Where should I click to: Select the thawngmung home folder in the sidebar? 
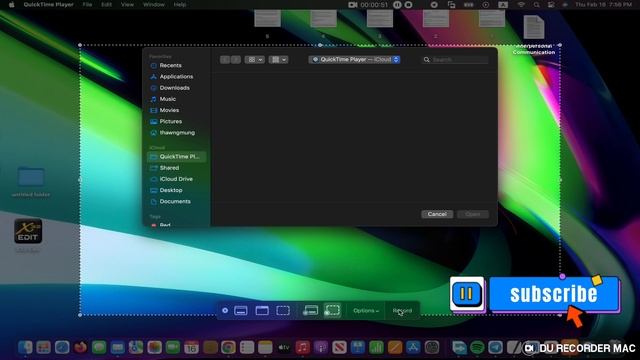(176, 133)
